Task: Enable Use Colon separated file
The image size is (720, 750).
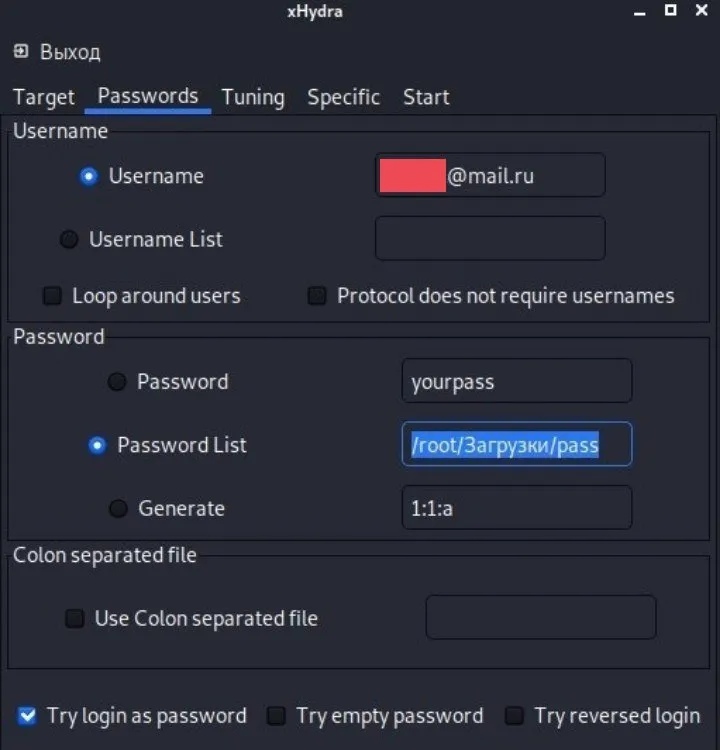Action: (x=75, y=619)
